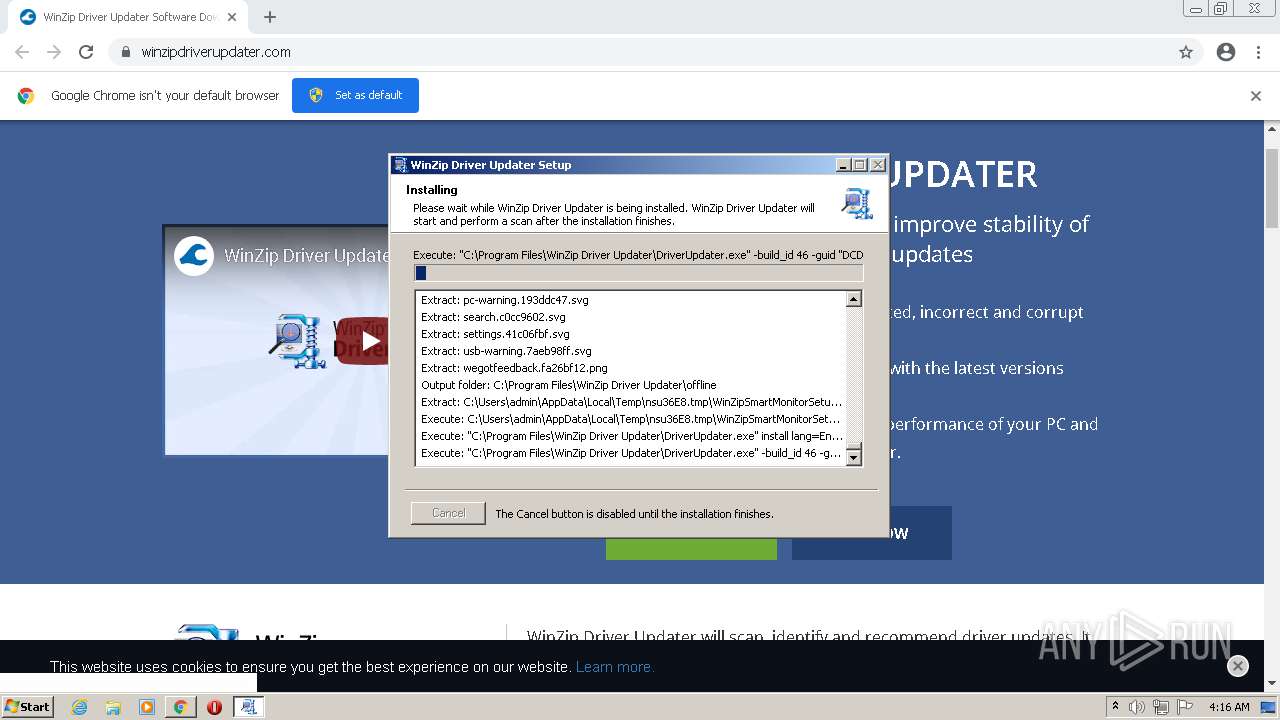This screenshot has width=1280, height=720.
Task: Close the cookie notice banner
Action: coord(1238,666)
